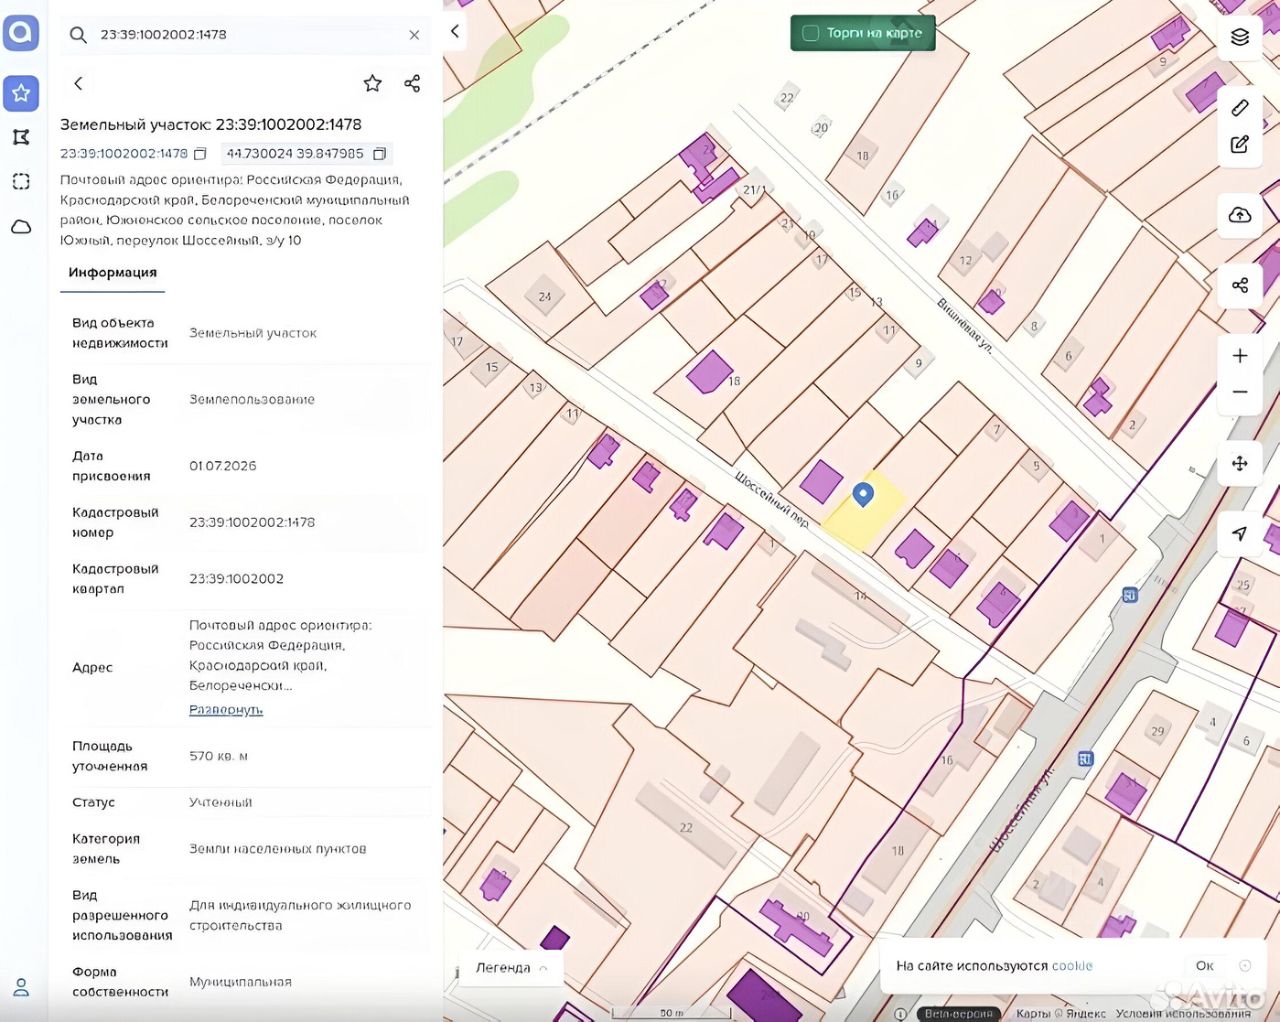The image size is (1280, 1022).
Task: Open the Информация tab
Action: pyautogui.click(x=112, y=272)
